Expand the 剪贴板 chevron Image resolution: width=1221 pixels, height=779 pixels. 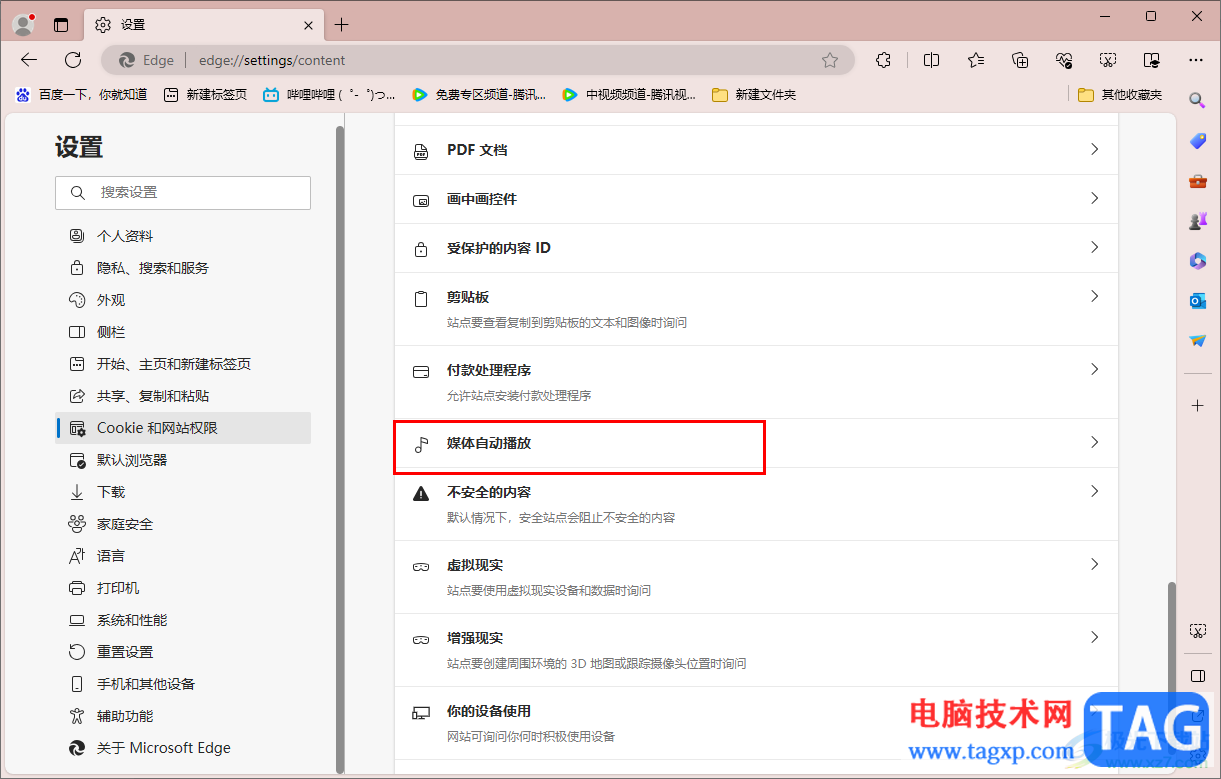1094,296
